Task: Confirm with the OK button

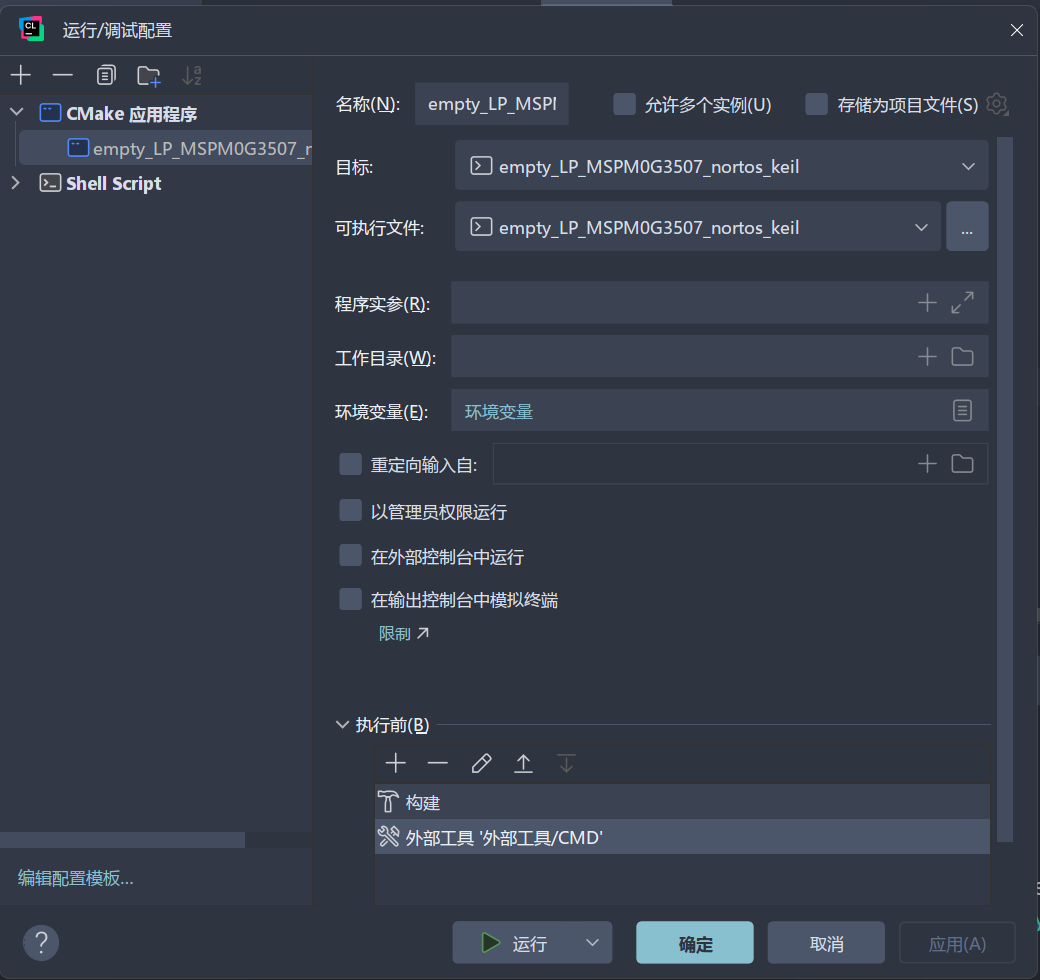Action: coord(694,942)
